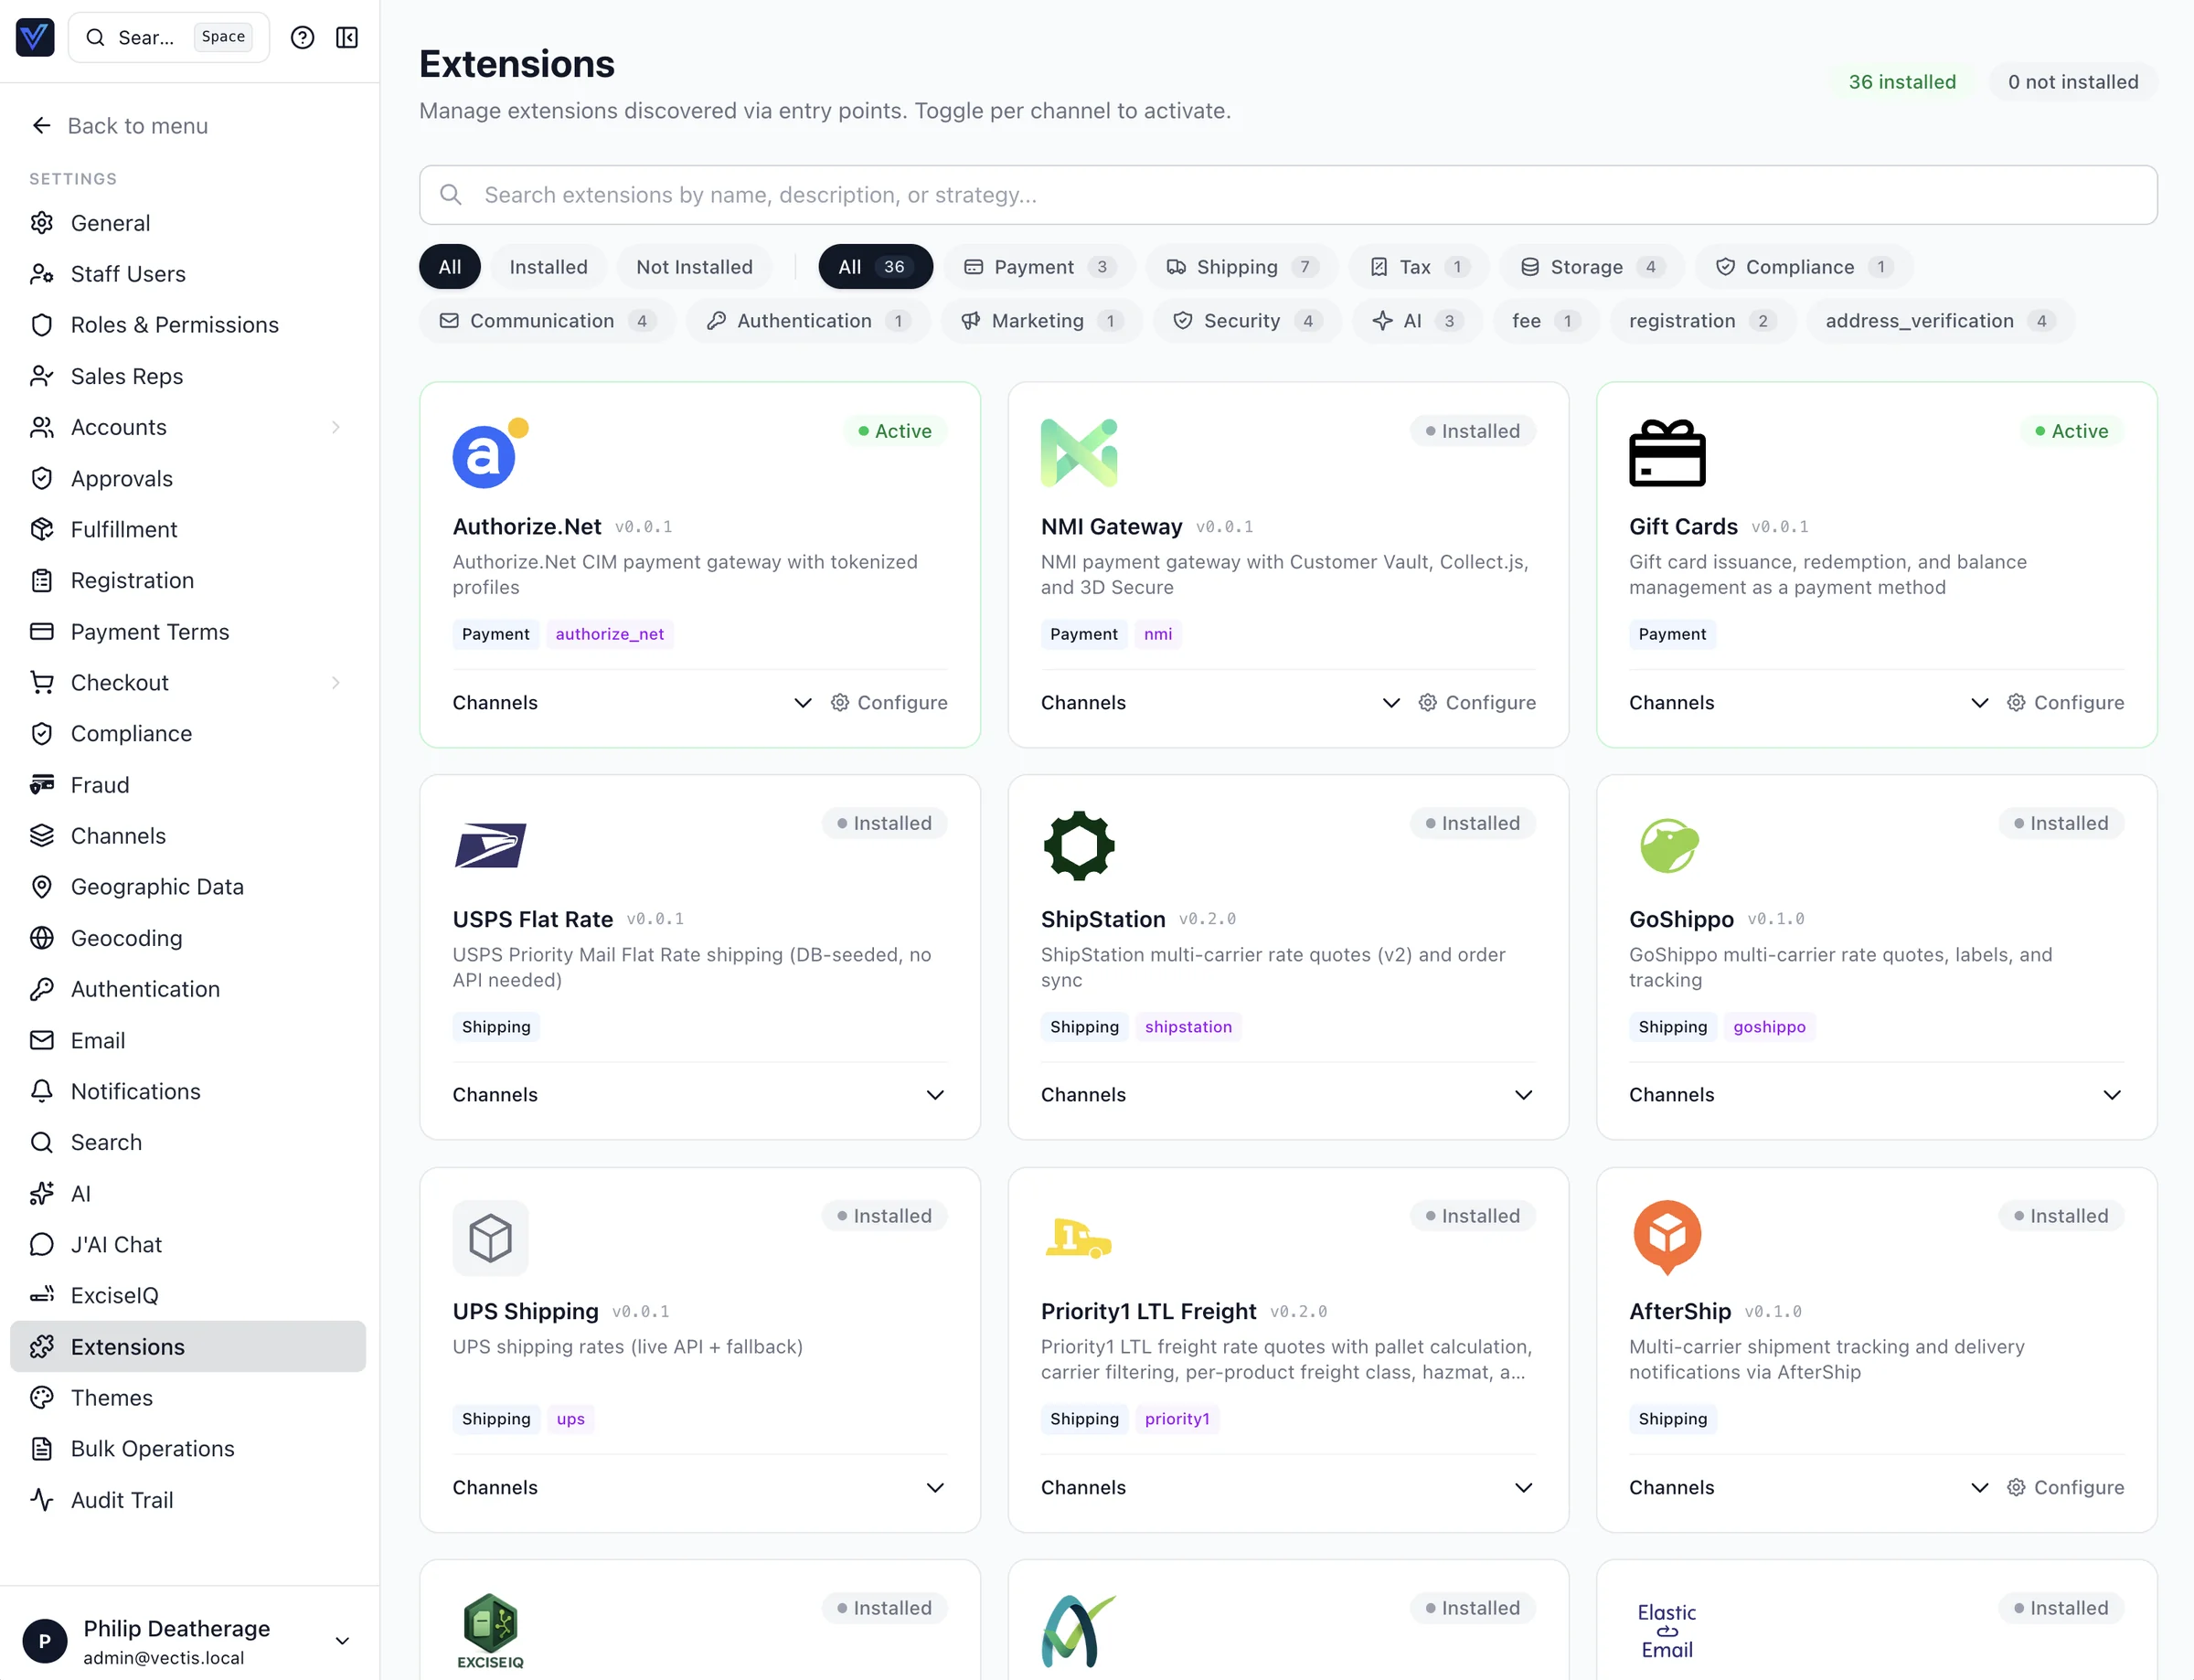The width and height of the screenshot is (2194, 1680).
Task: Click the GoShippo green logo
Action: [1668, 846]
